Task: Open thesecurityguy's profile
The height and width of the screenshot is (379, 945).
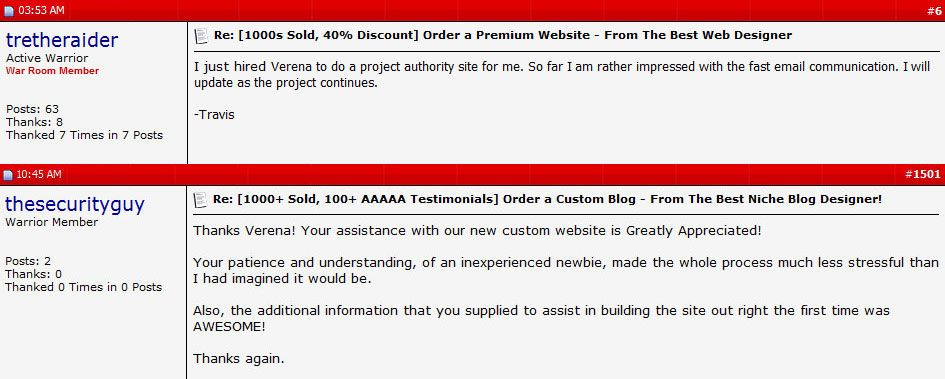Action: [75, 204]
